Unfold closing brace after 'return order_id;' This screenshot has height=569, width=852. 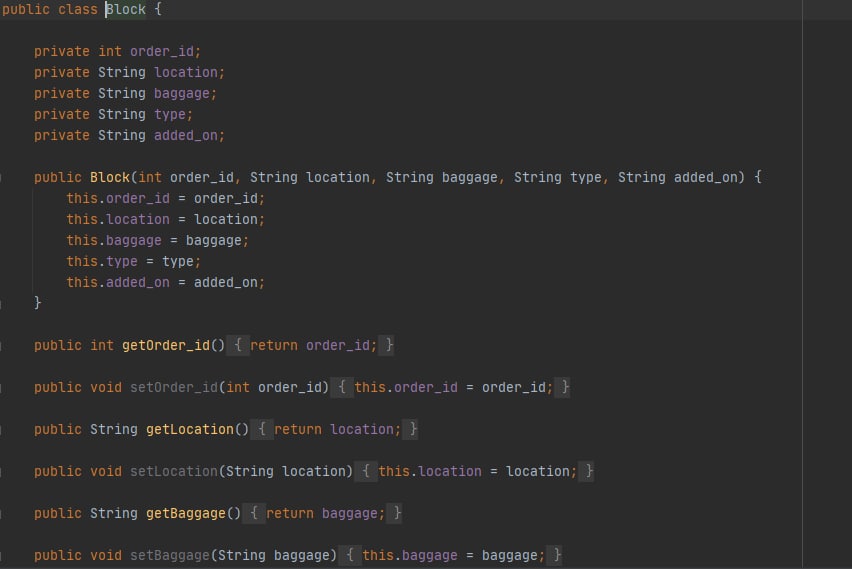388,345
